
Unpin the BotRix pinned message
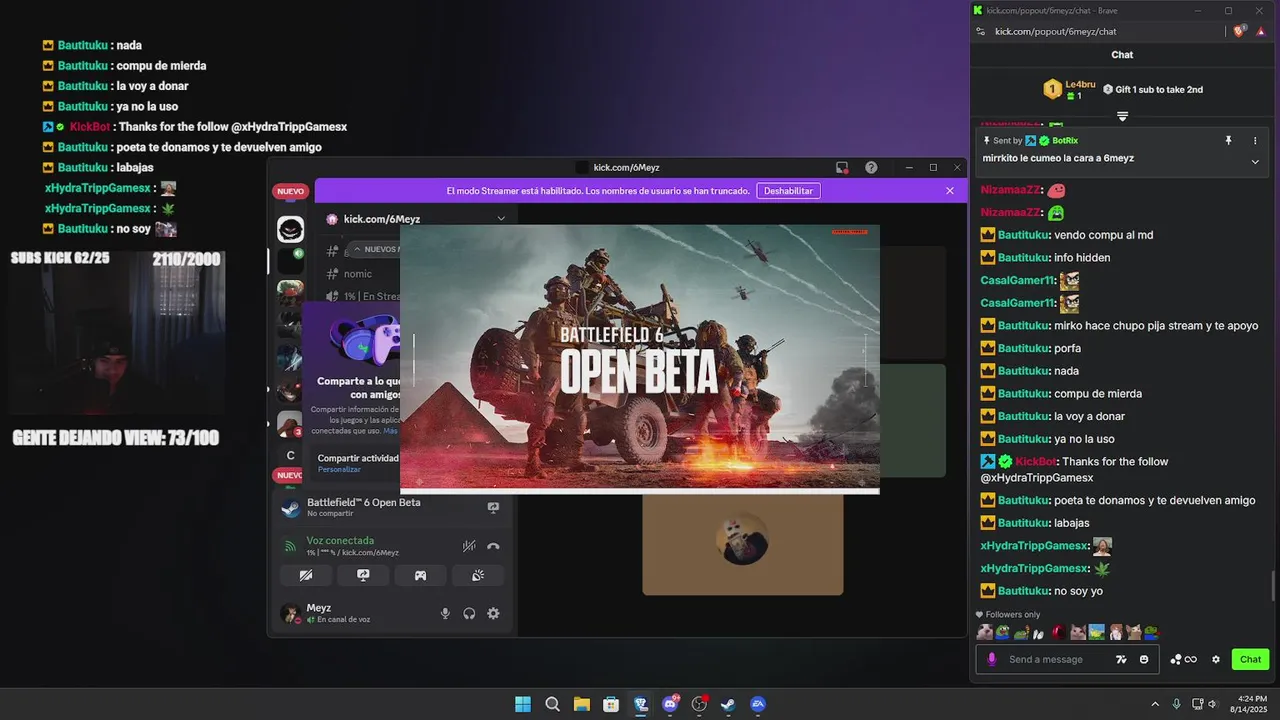coord(1228,141)
